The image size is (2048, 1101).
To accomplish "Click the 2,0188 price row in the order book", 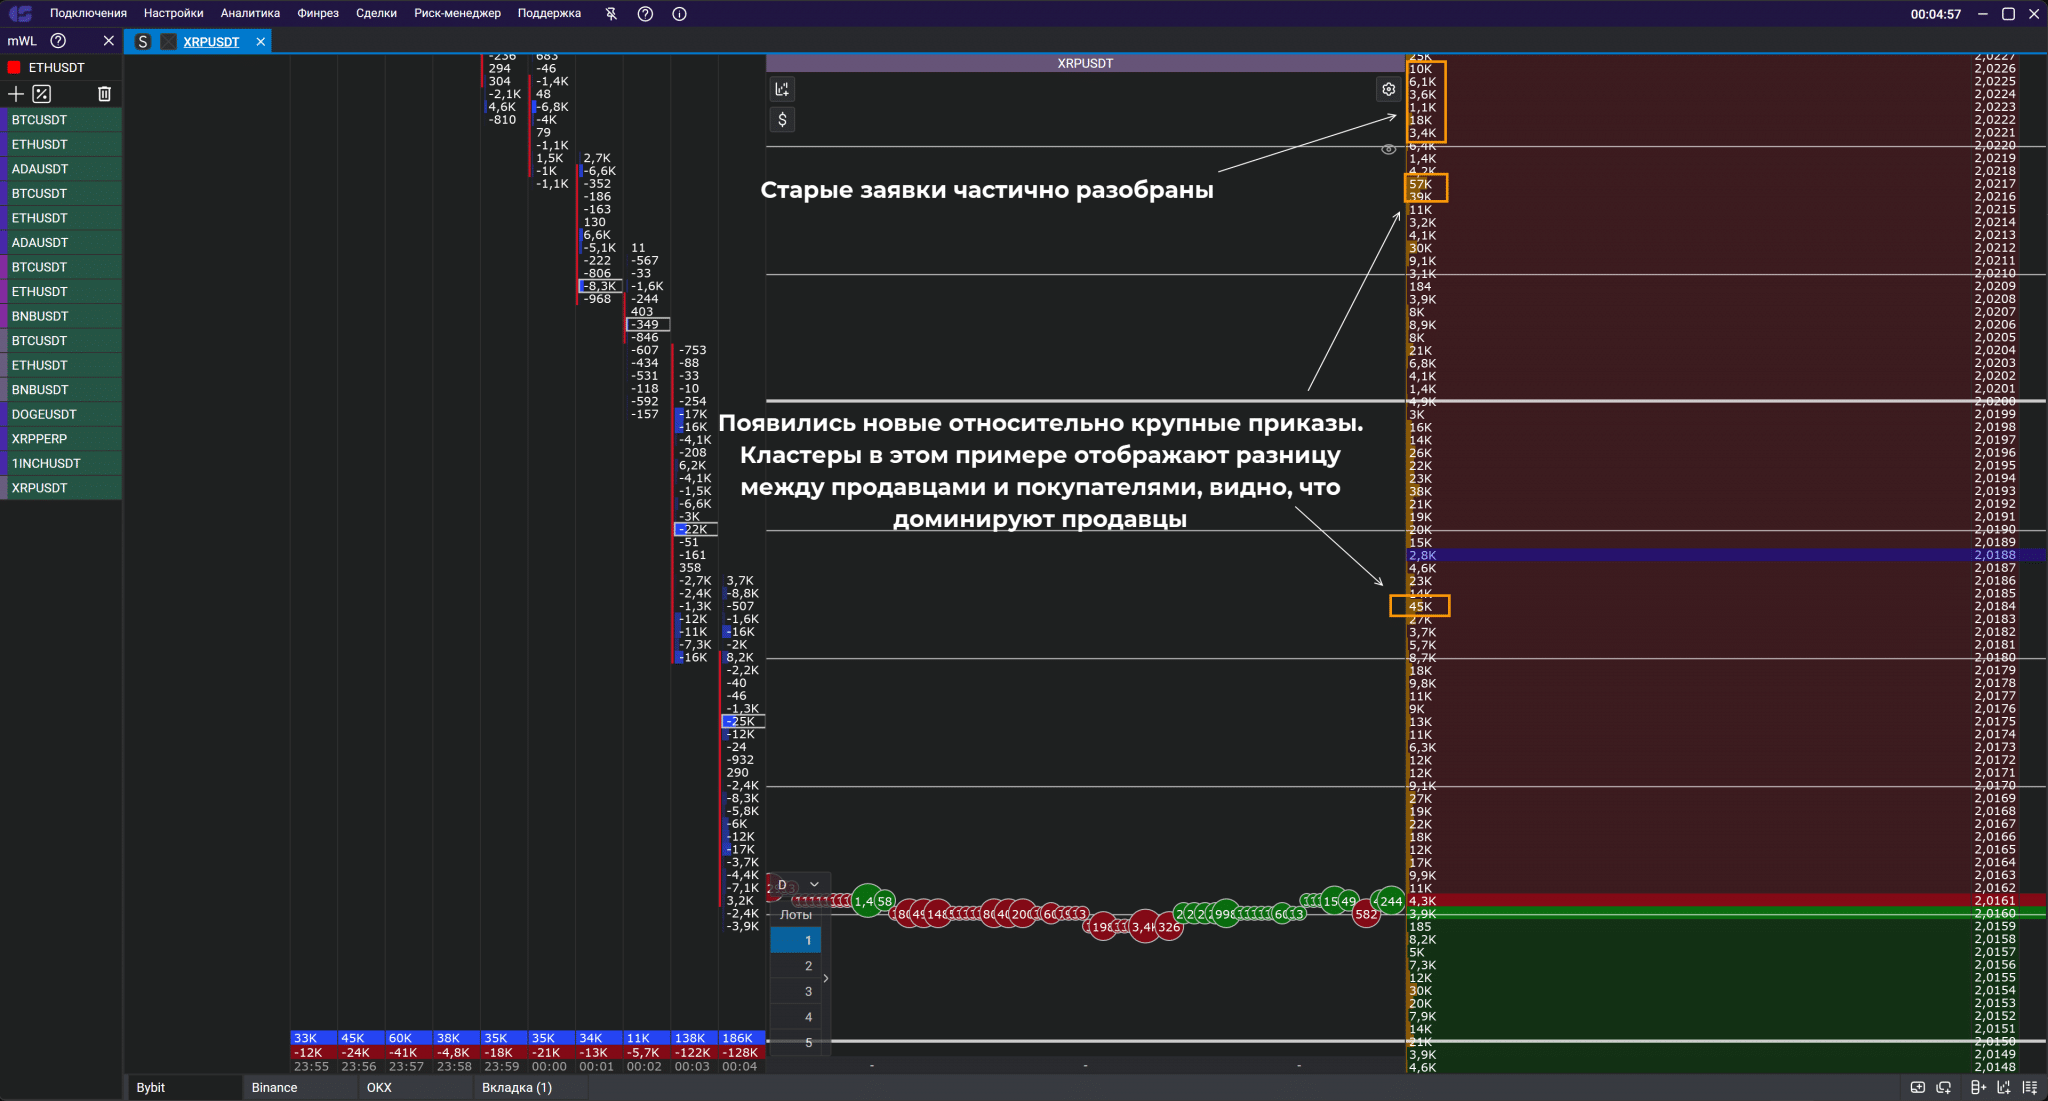I will point(1994,555).
